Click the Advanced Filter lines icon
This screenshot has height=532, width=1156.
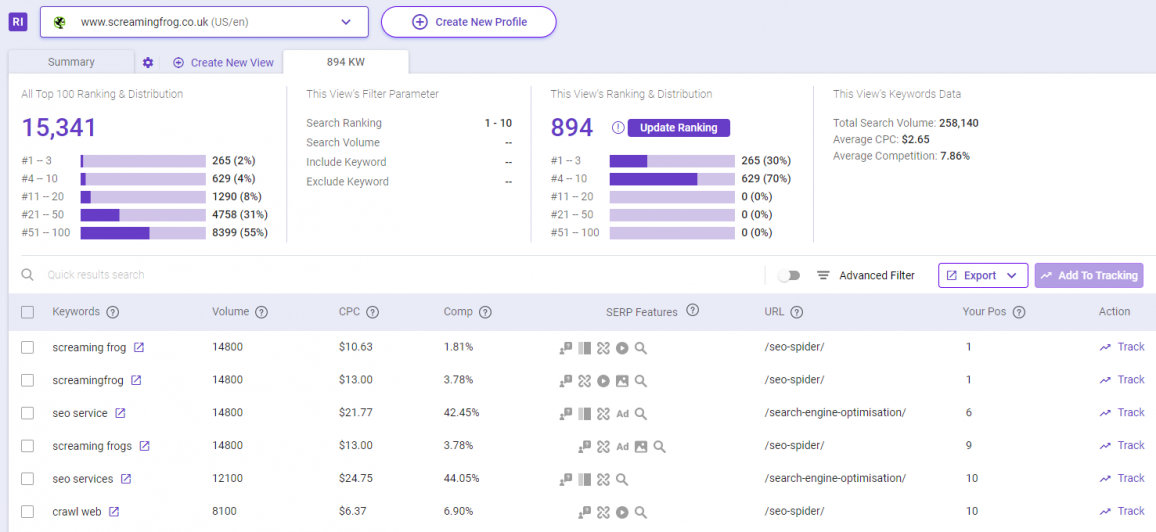824,276
